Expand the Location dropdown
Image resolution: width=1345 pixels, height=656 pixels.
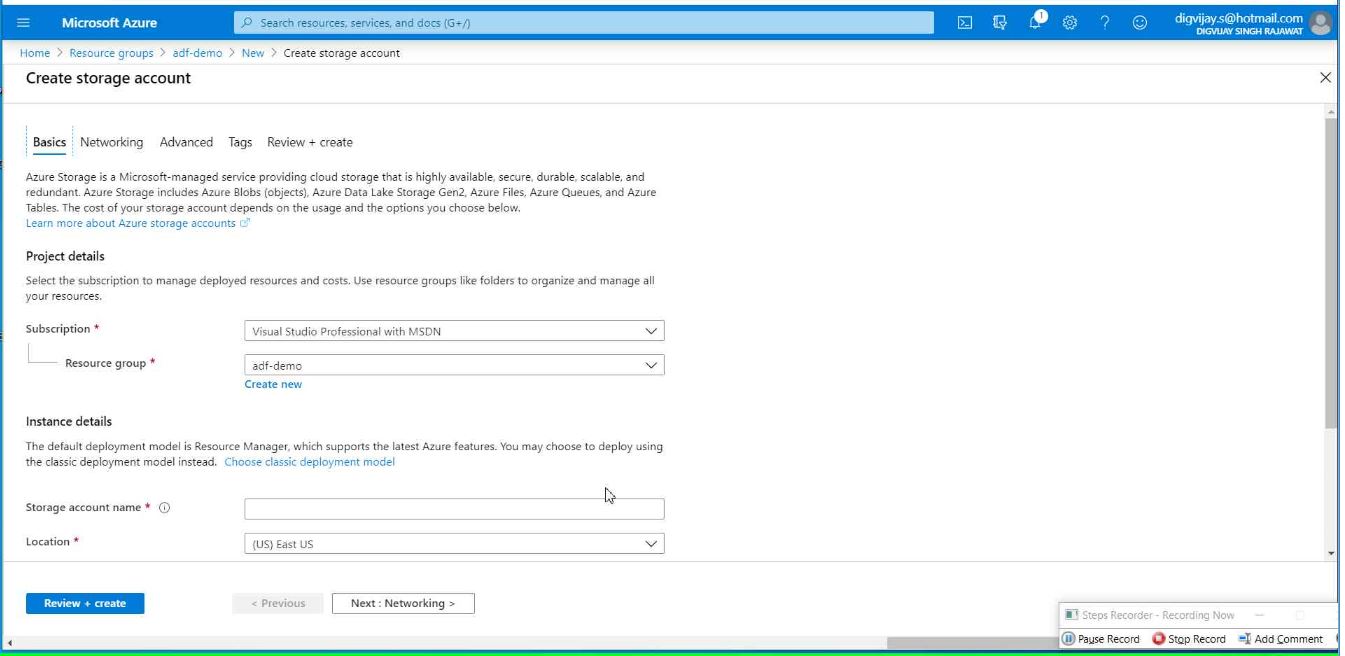coord(454,543)
